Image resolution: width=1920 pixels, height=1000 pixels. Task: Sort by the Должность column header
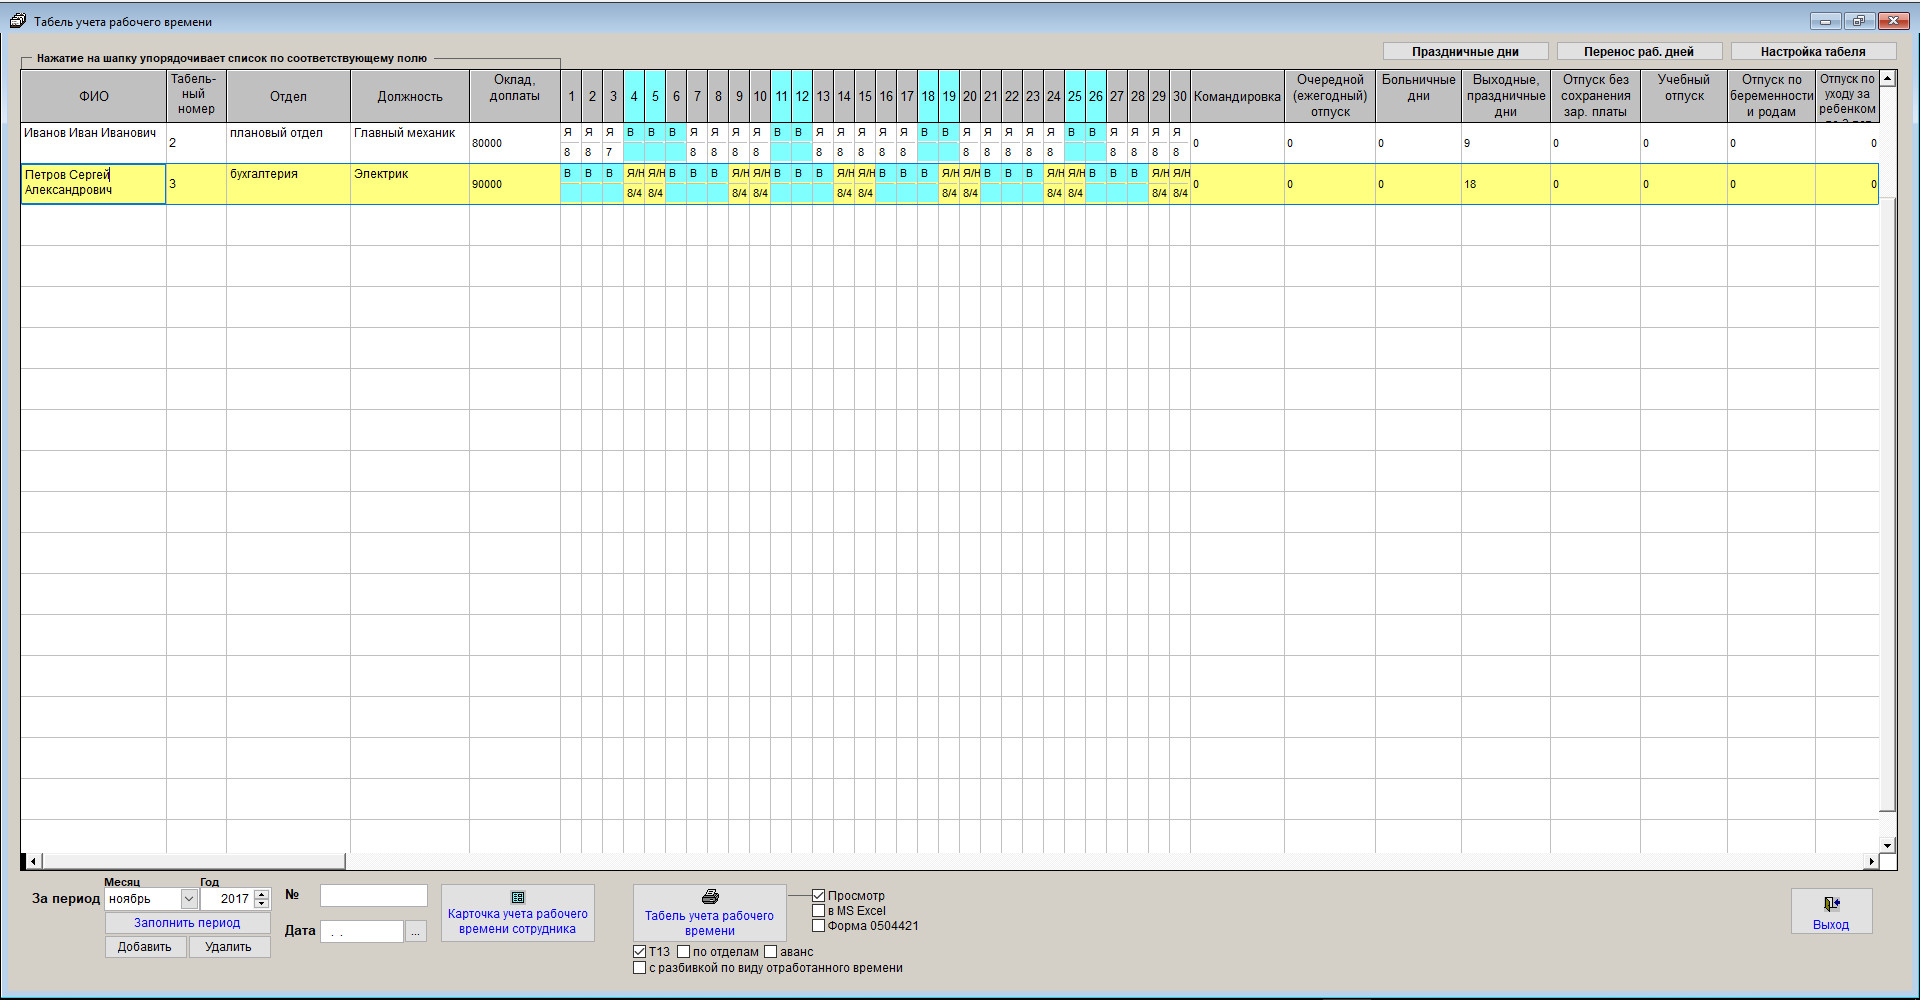tap(410, 96)
